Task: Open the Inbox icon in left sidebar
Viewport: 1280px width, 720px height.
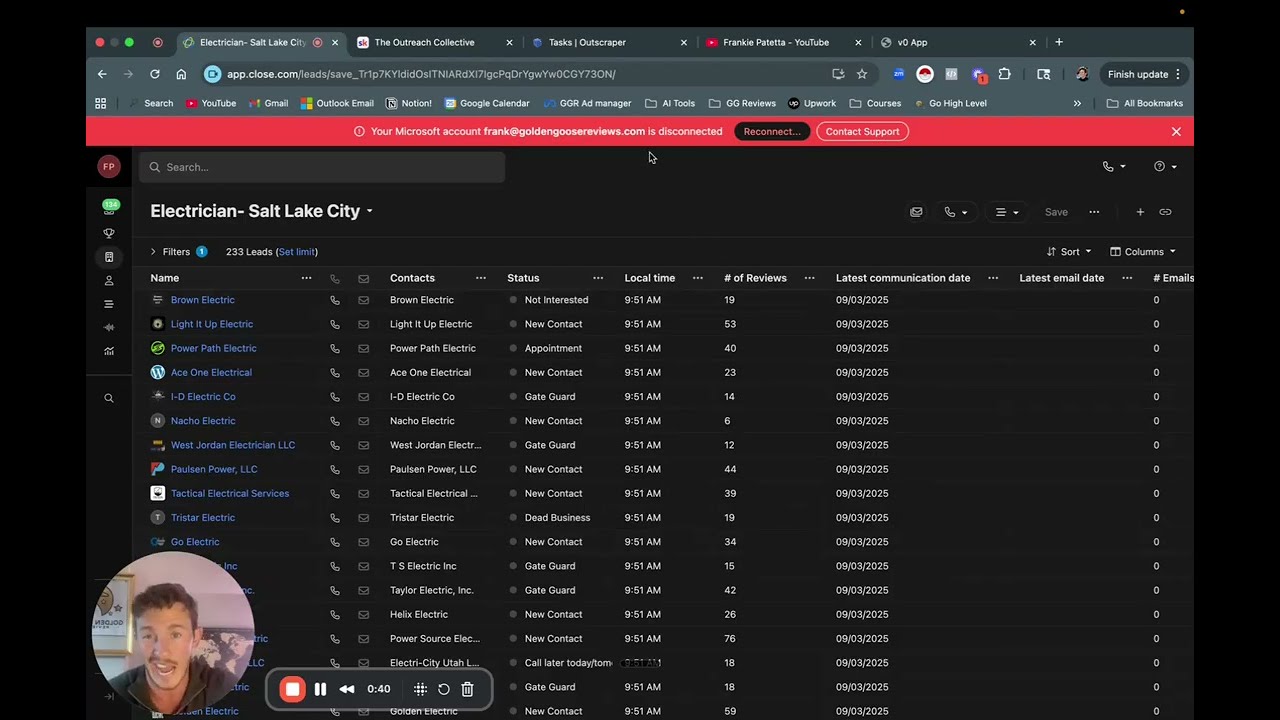Action: click(x=109, y=208)
